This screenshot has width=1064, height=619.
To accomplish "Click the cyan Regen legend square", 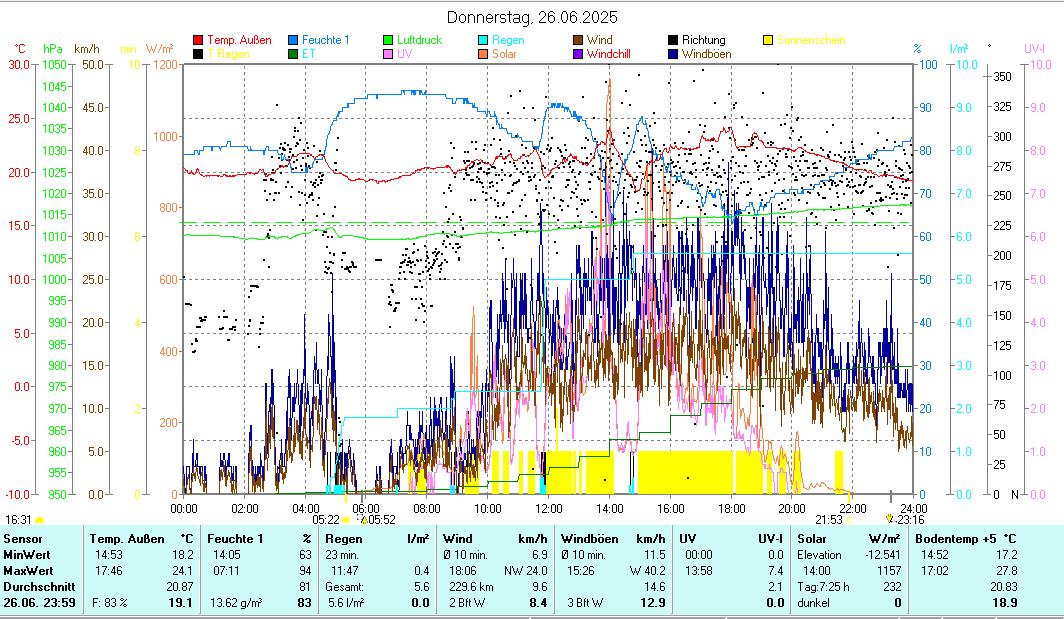I will coord(483,40).
